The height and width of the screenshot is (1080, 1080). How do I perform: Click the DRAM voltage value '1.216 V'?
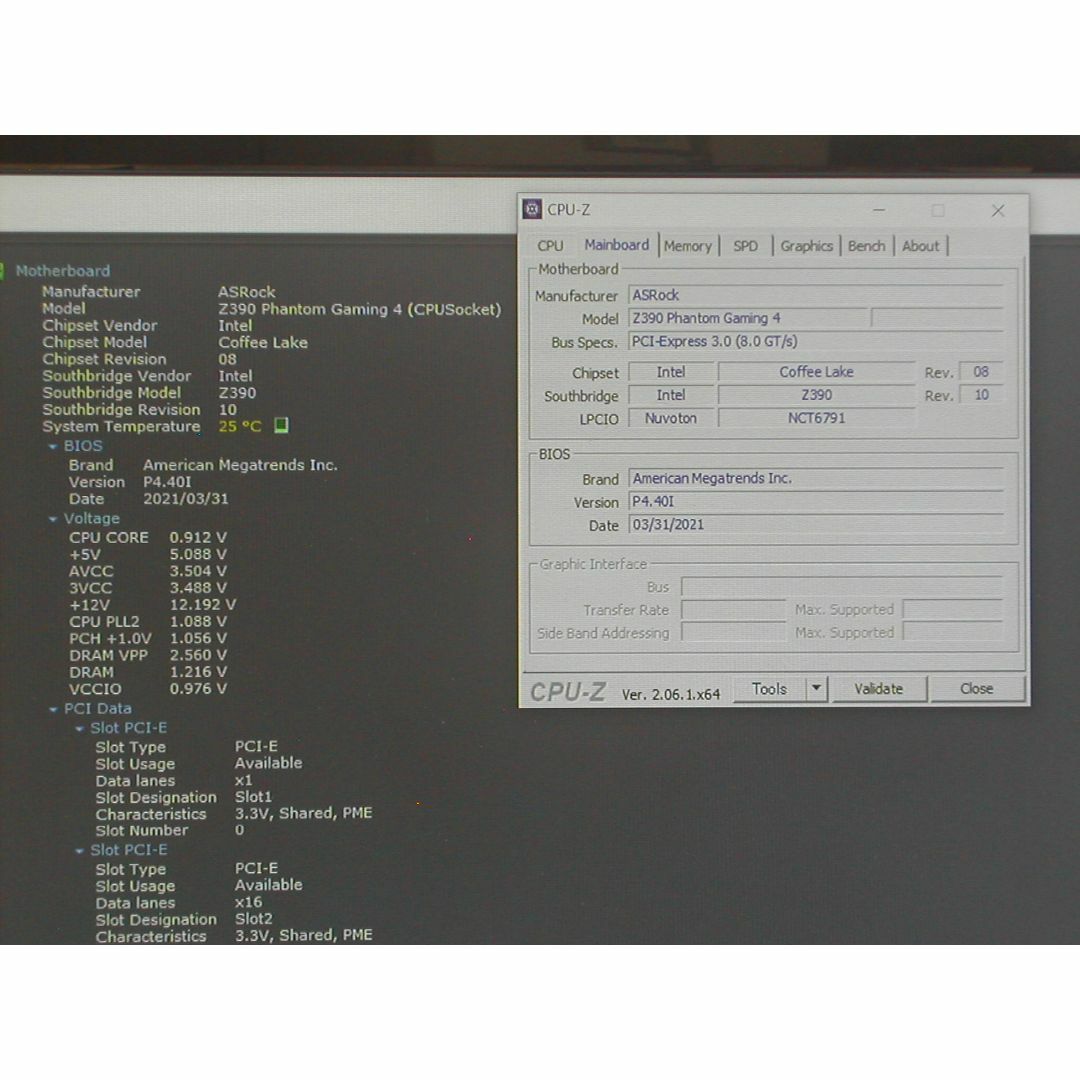pos(198,672)
